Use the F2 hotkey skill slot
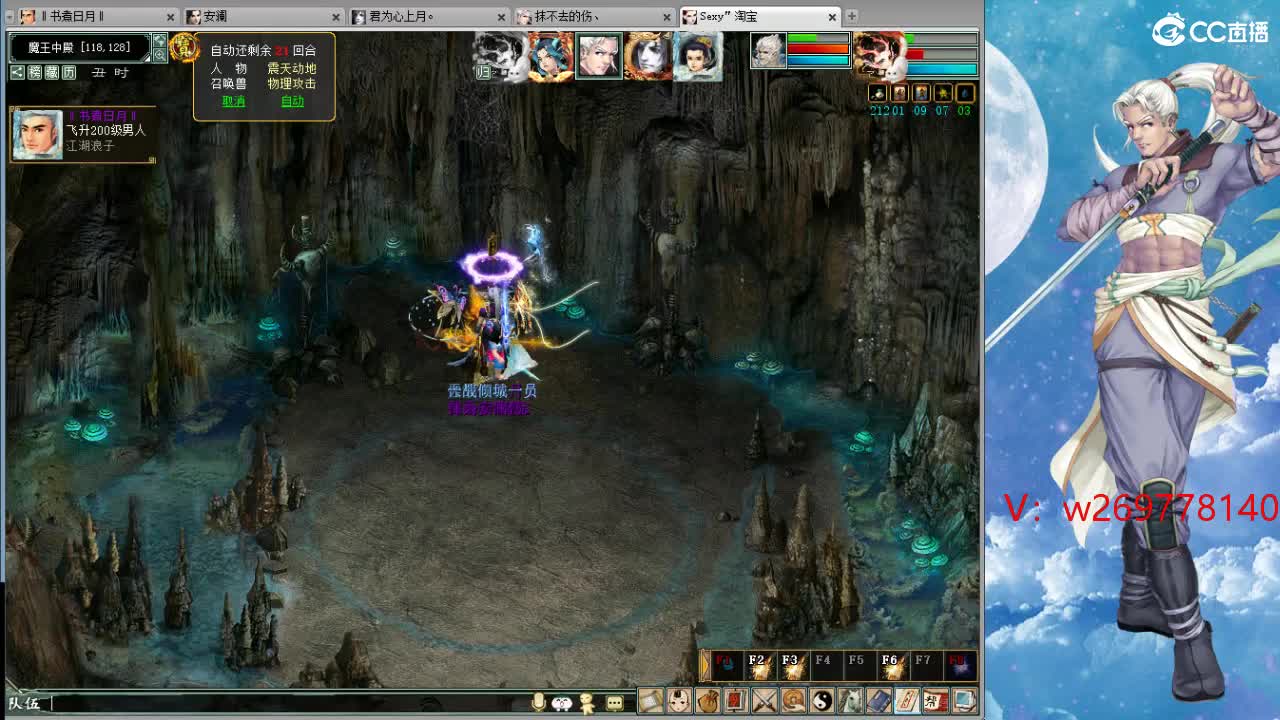This screenshot has width=1280, height=720. pos(760,665)
